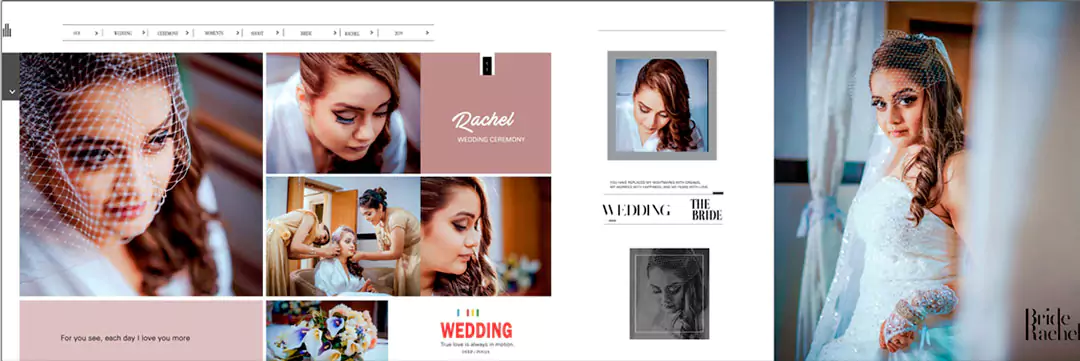Click the black serif 'WEDDING' wordmark
Screen dimensions: 1080x361
[636, 210]
